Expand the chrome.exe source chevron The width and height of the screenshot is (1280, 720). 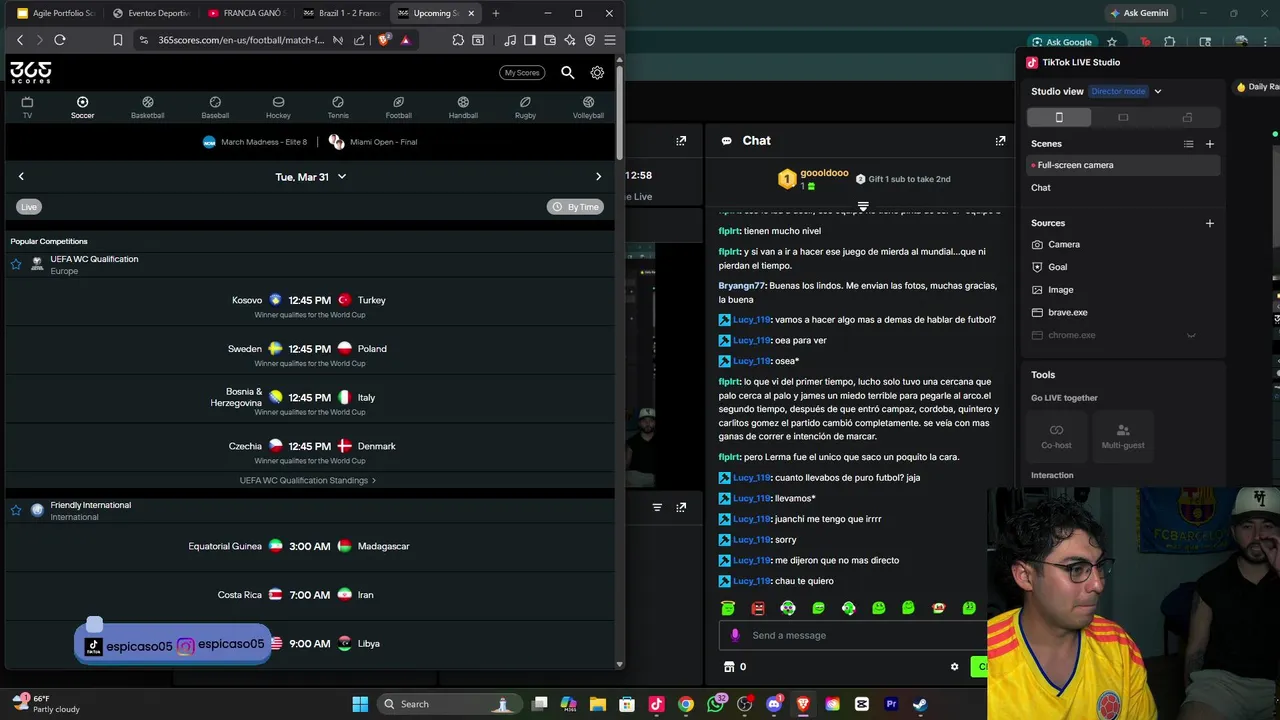pos(1191,336)
